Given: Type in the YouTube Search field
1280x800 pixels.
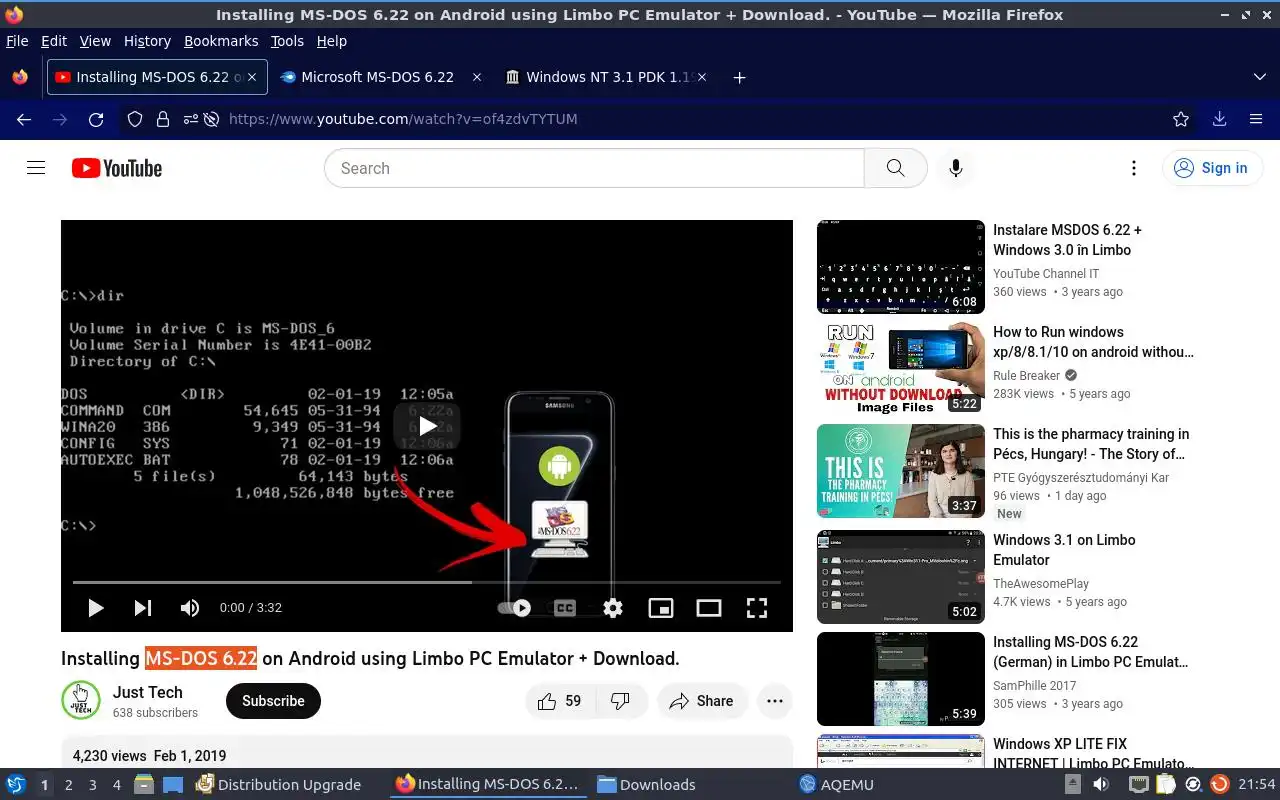Looking at the screenshot, I should point(594,168).
